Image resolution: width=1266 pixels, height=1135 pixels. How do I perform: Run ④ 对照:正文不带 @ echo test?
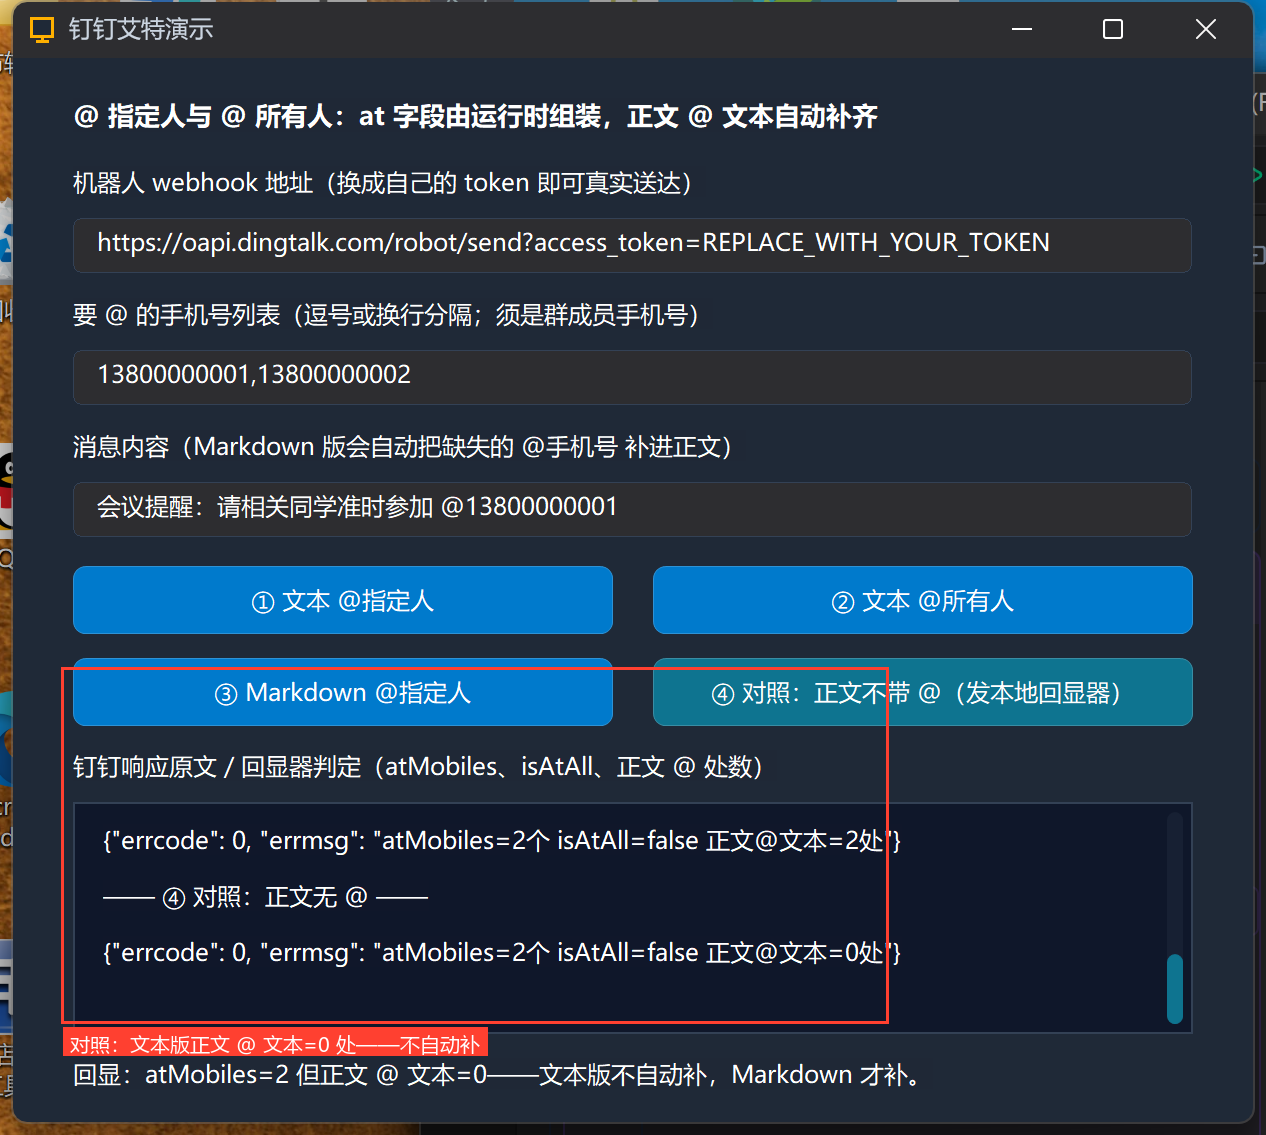click(x=922, y=692)
